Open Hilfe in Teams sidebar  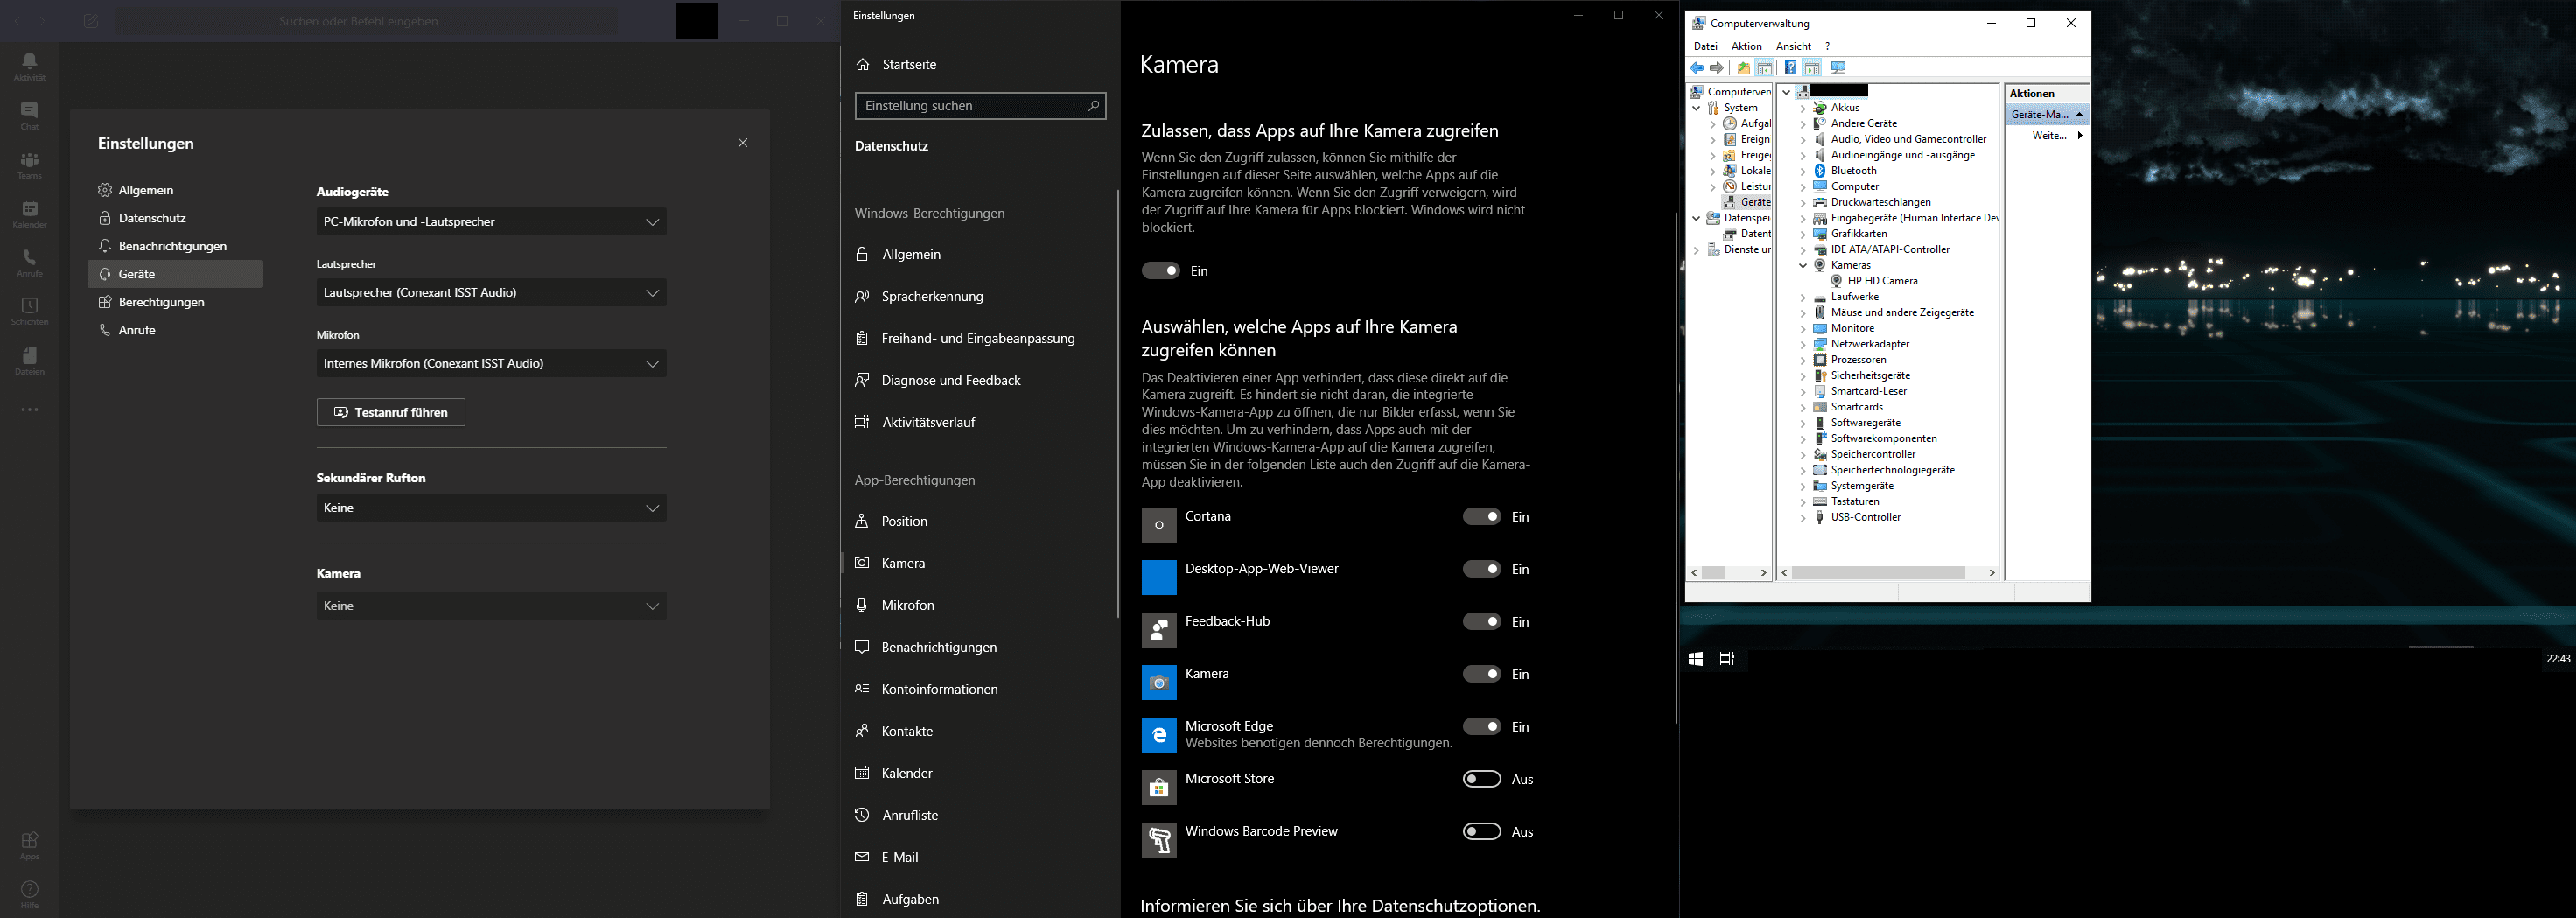(x=30, y=895)
